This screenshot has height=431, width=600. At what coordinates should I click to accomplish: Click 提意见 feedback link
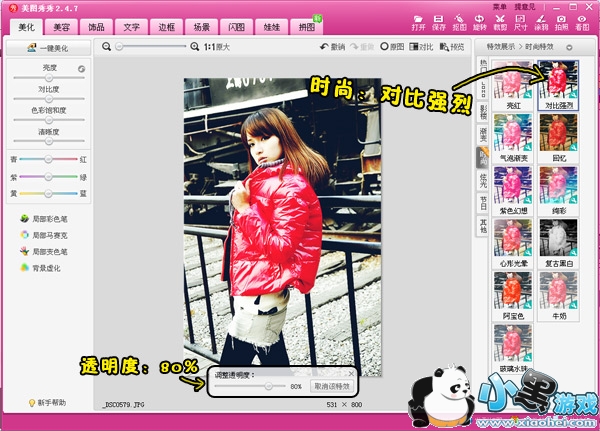(525, 7)
